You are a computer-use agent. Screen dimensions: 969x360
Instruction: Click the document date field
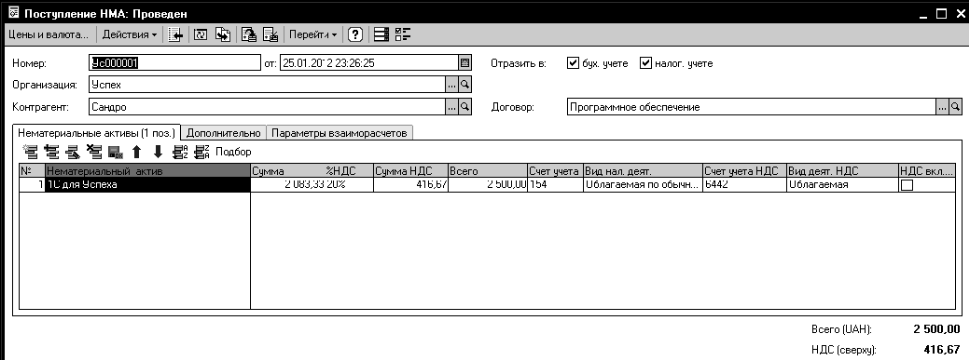pyautogui.click(x=370, y=63)
